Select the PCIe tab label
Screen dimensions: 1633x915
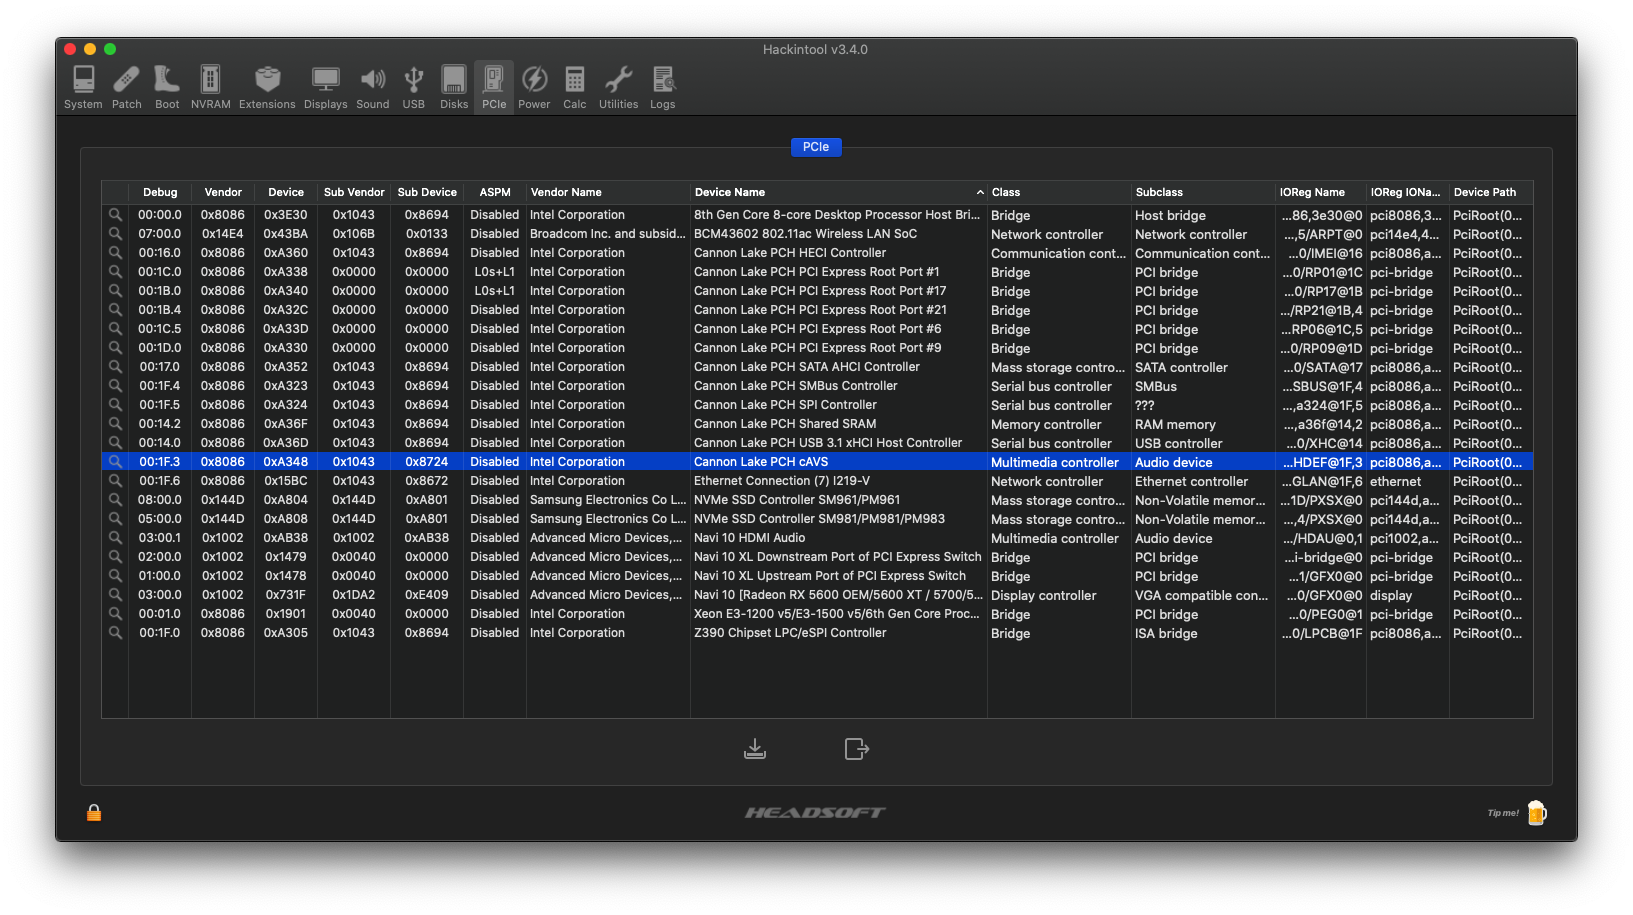pyautogui.click(x=816, y=147)
